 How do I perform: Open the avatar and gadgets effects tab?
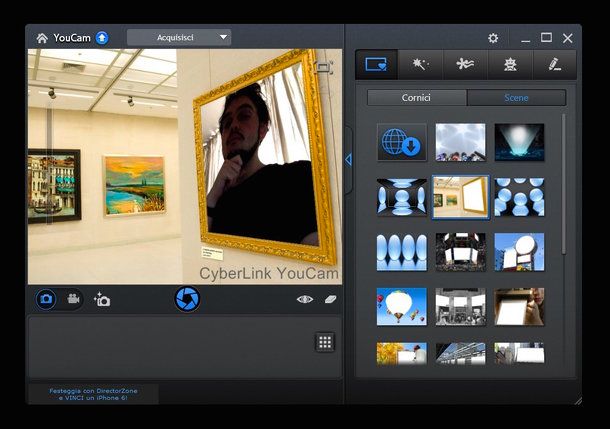(510, 65)
